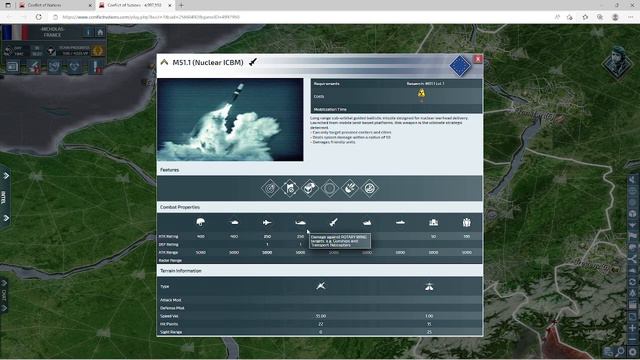Close the M51.1 unit info dialog

pos(478,59)
